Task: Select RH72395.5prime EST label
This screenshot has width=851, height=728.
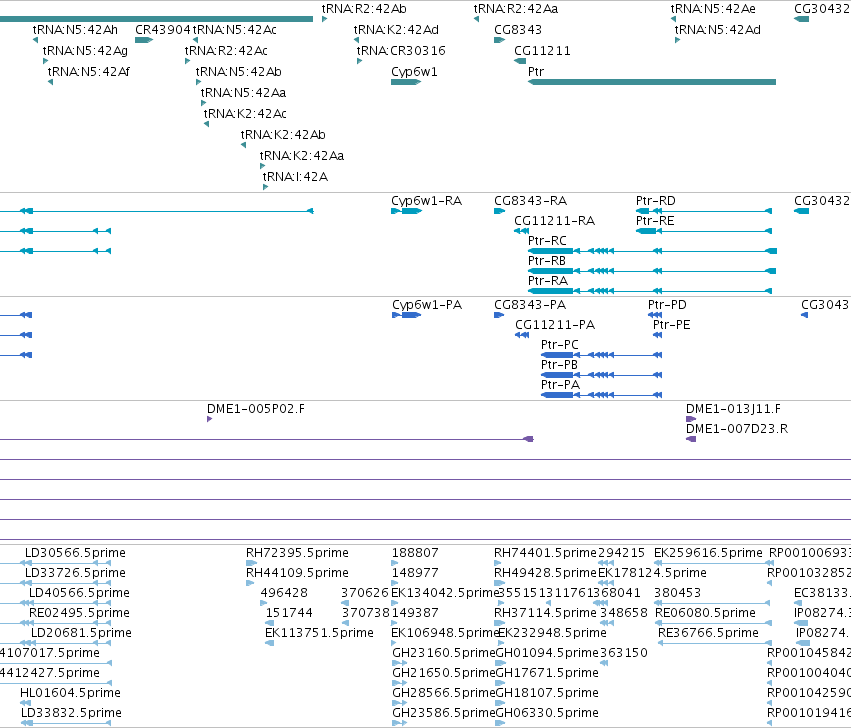Action: (297, 553)
